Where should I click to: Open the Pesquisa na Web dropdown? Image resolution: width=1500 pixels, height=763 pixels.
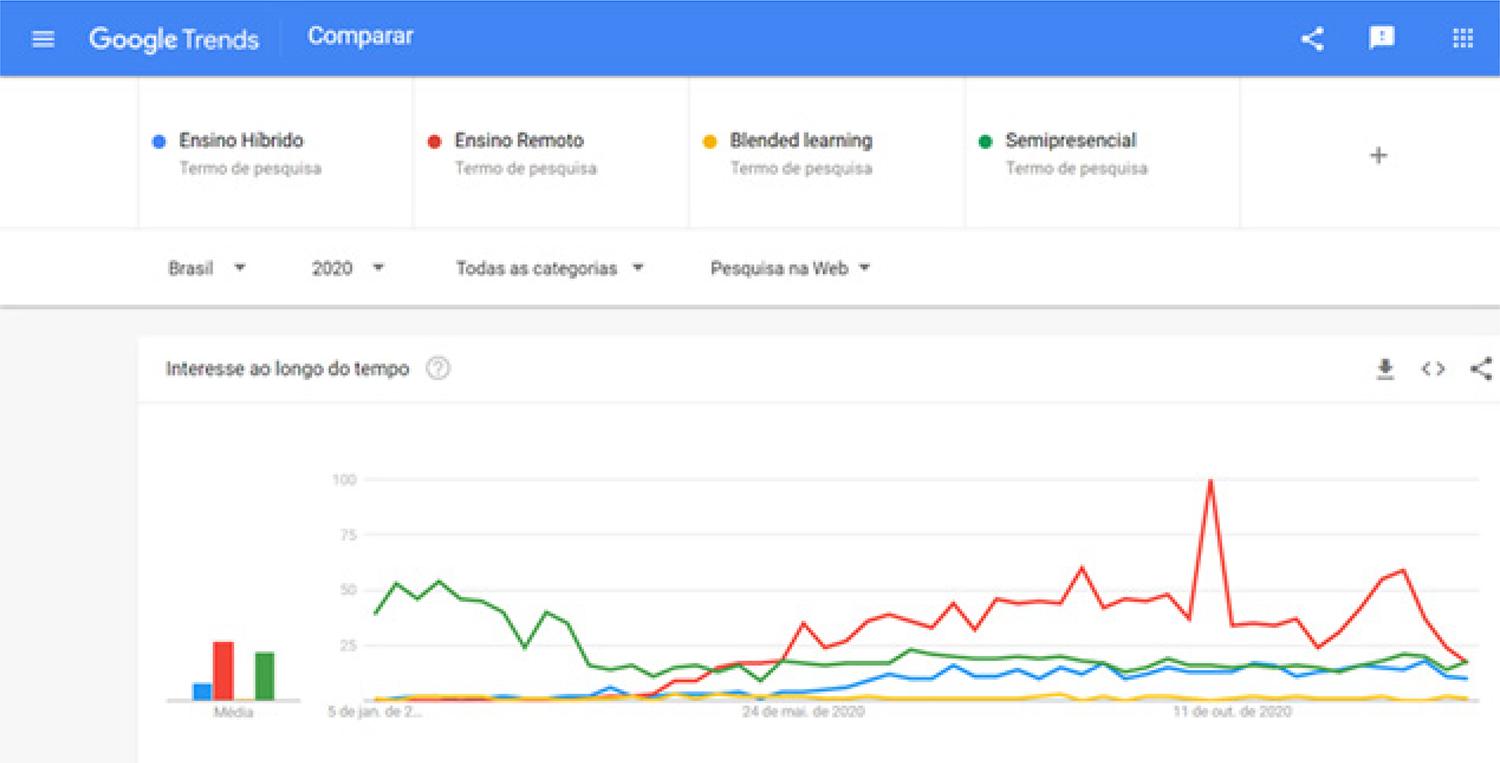(790, 268)
